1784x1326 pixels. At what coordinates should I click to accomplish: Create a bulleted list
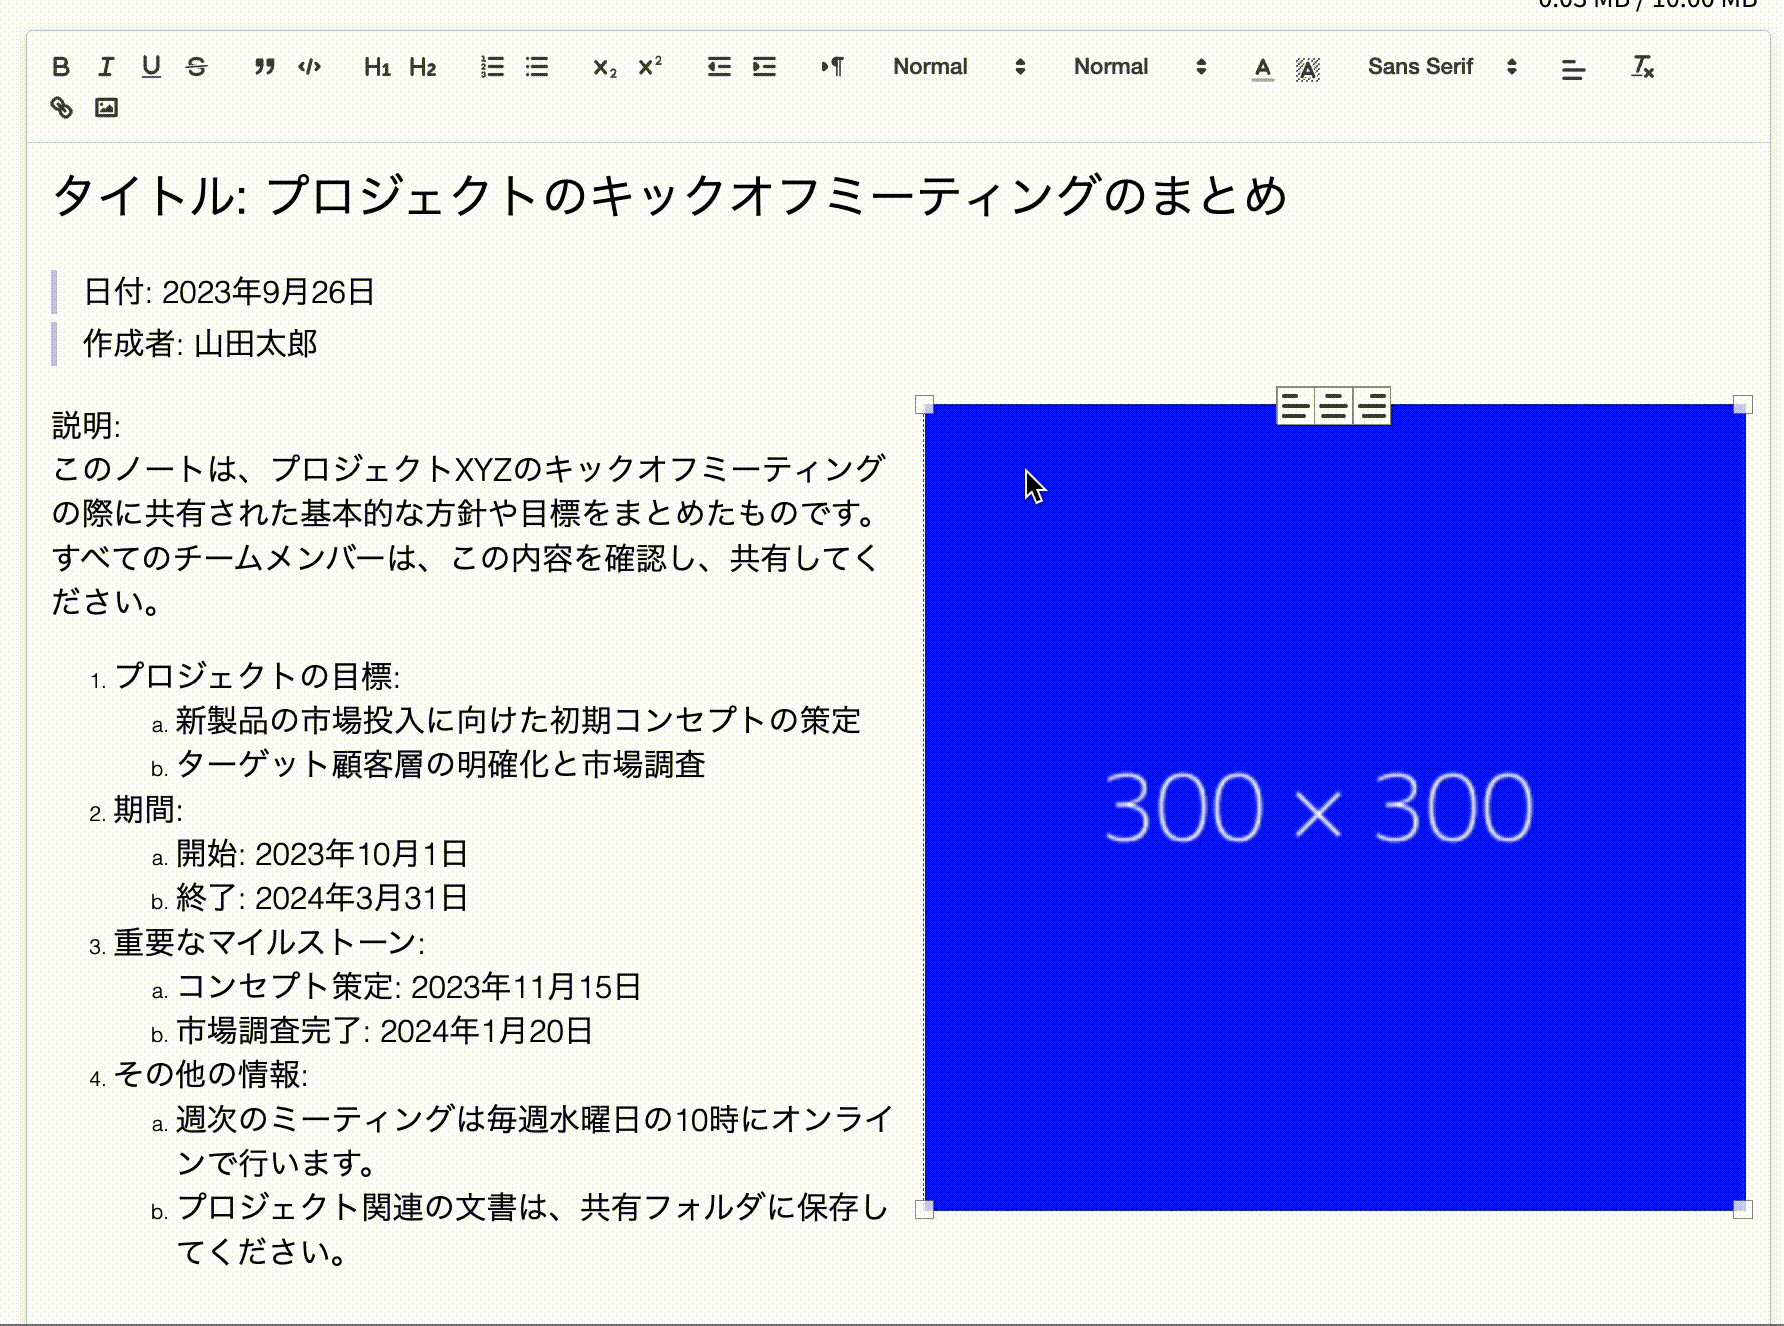pos(537,67)
